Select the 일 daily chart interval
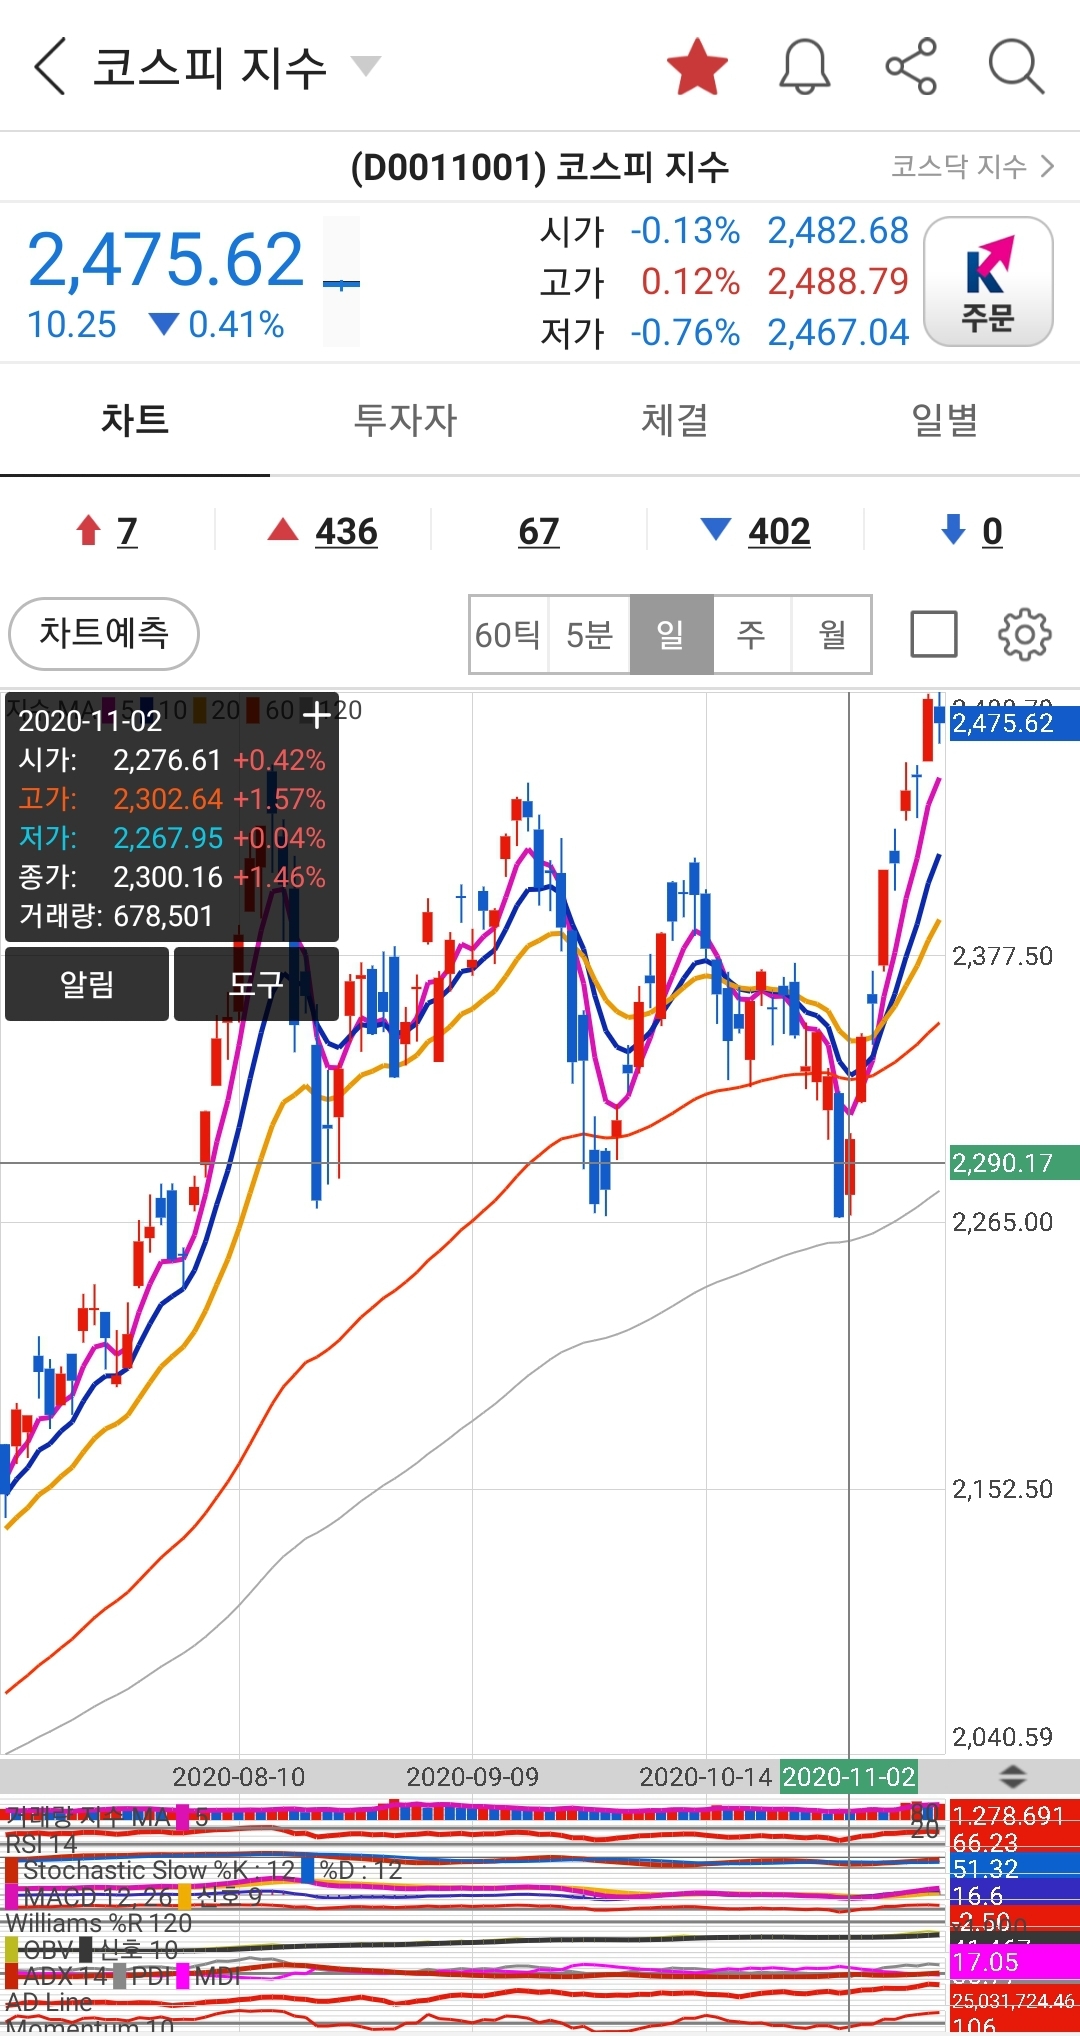1080x2036 pixels. 671,634
